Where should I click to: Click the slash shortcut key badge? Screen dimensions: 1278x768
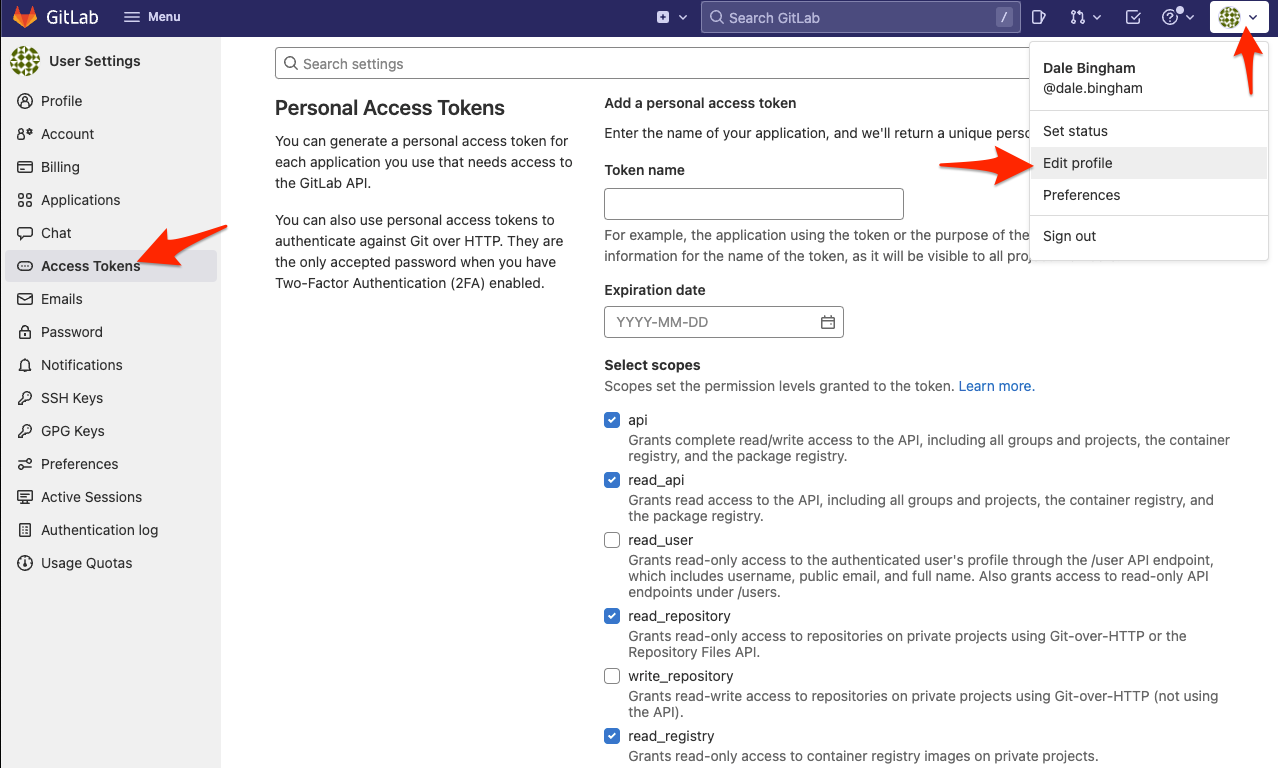coord(1003,17)
